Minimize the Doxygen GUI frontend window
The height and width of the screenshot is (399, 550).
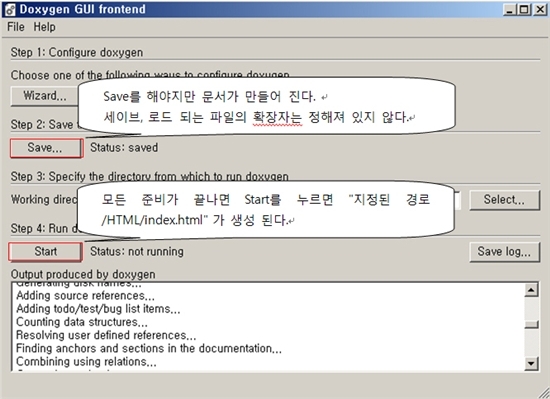510,9
